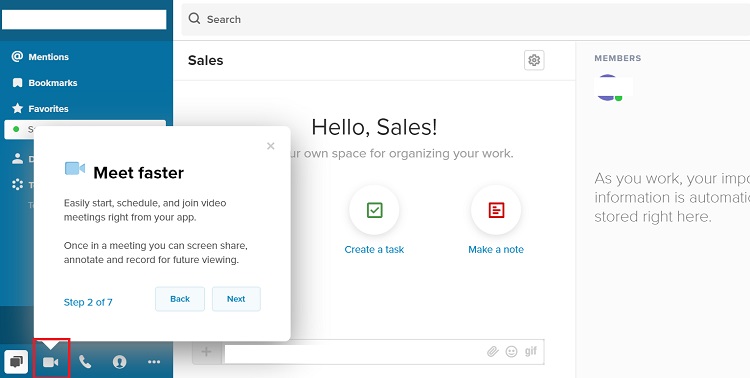Screen dimensions: 750x378
Task: Attach a file with the paperclip icon
Action: click(x=493, y=352)
